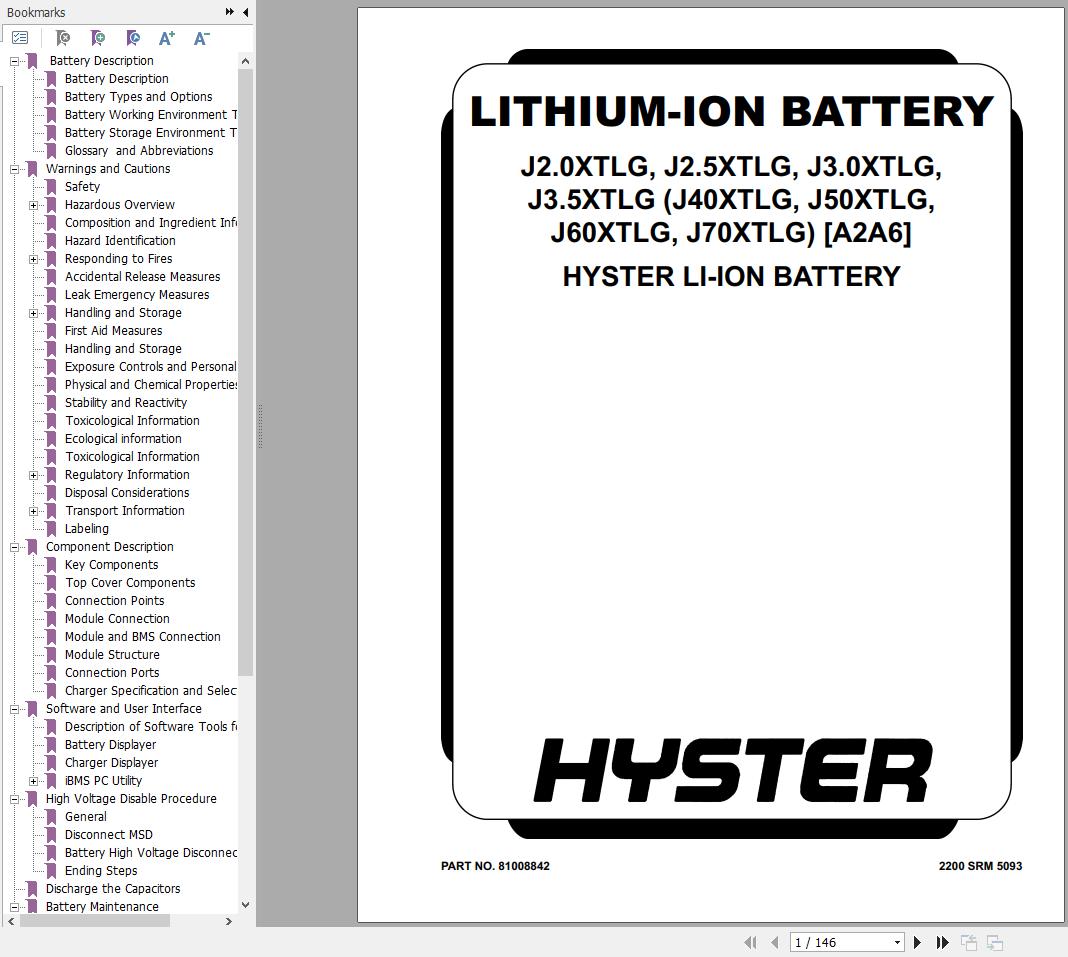This screenshot has width=1068, height=957.
Task: Click the bookmark options checklist icon
Action: [x=20, y=38]
